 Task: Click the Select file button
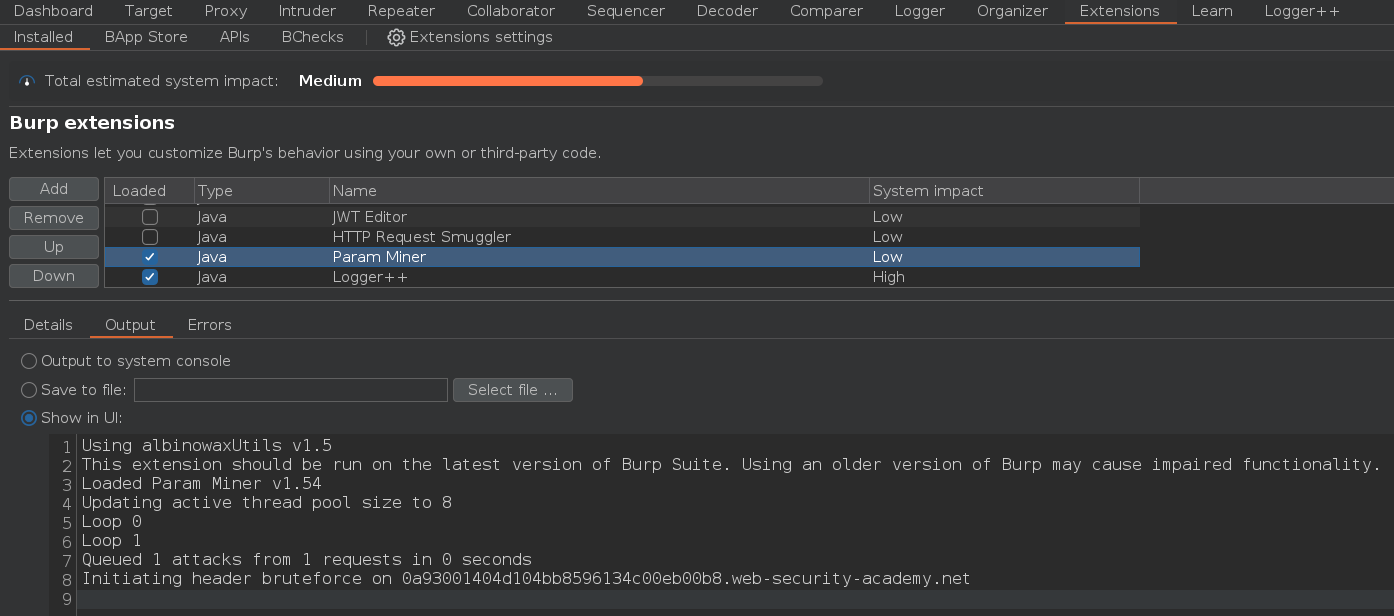(x=512, y=390)
